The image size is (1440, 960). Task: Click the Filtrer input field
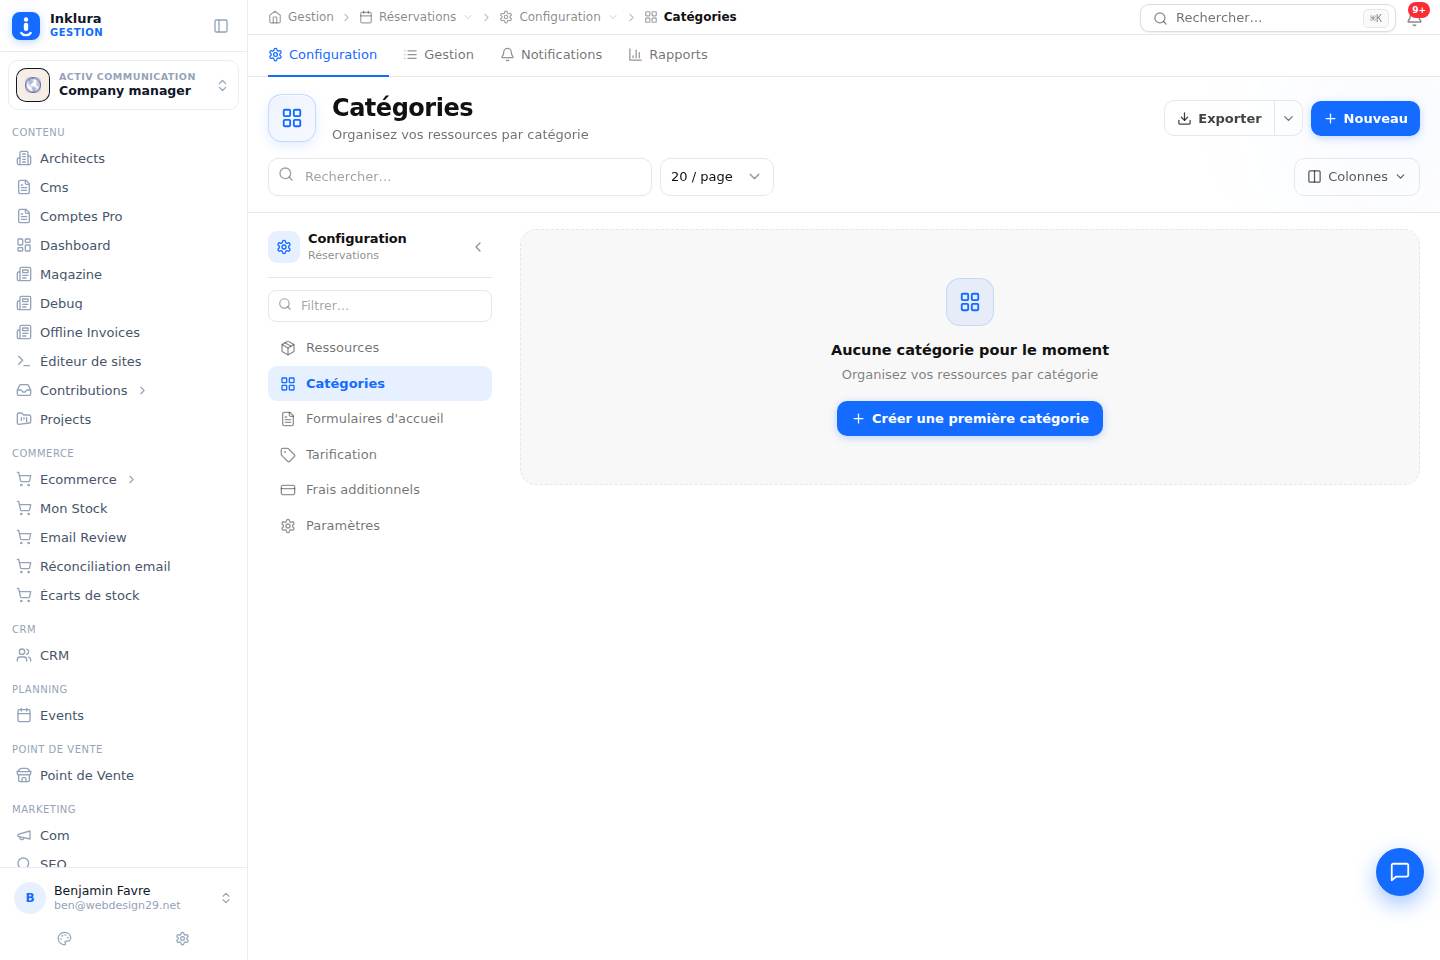[x=380, y=306]
